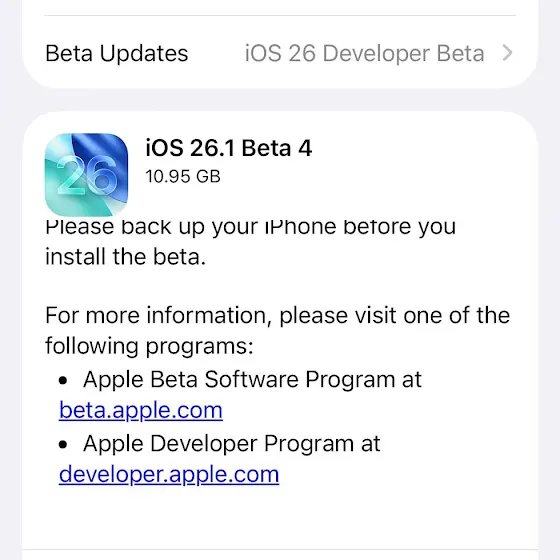Click the 'following programs:' line
The width and height of the screenshot is (560, 560).
tap(149, 346)
